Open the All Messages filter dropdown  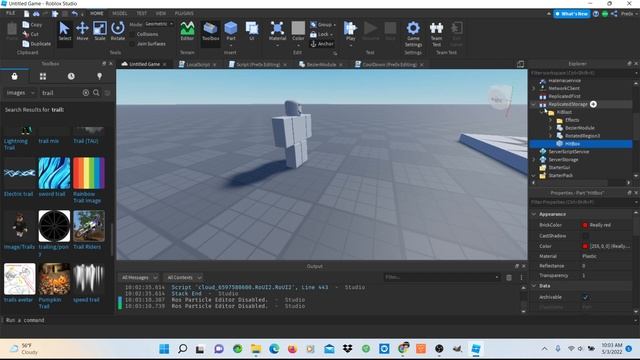coord(139,278)
